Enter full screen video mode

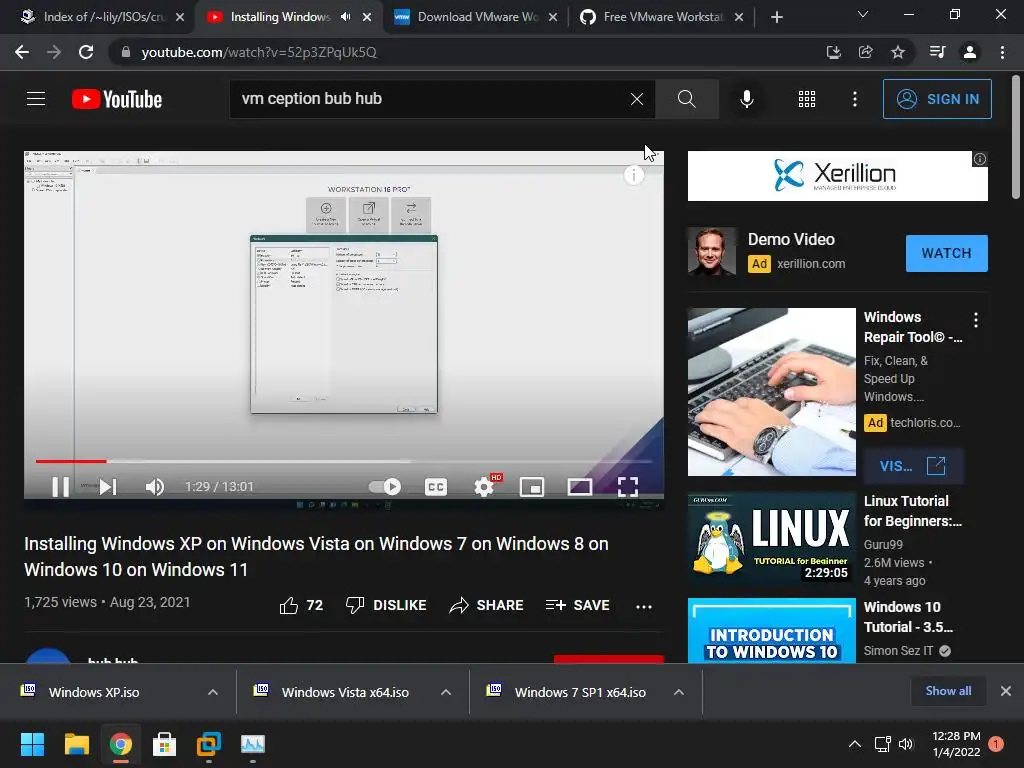[628, 487]
